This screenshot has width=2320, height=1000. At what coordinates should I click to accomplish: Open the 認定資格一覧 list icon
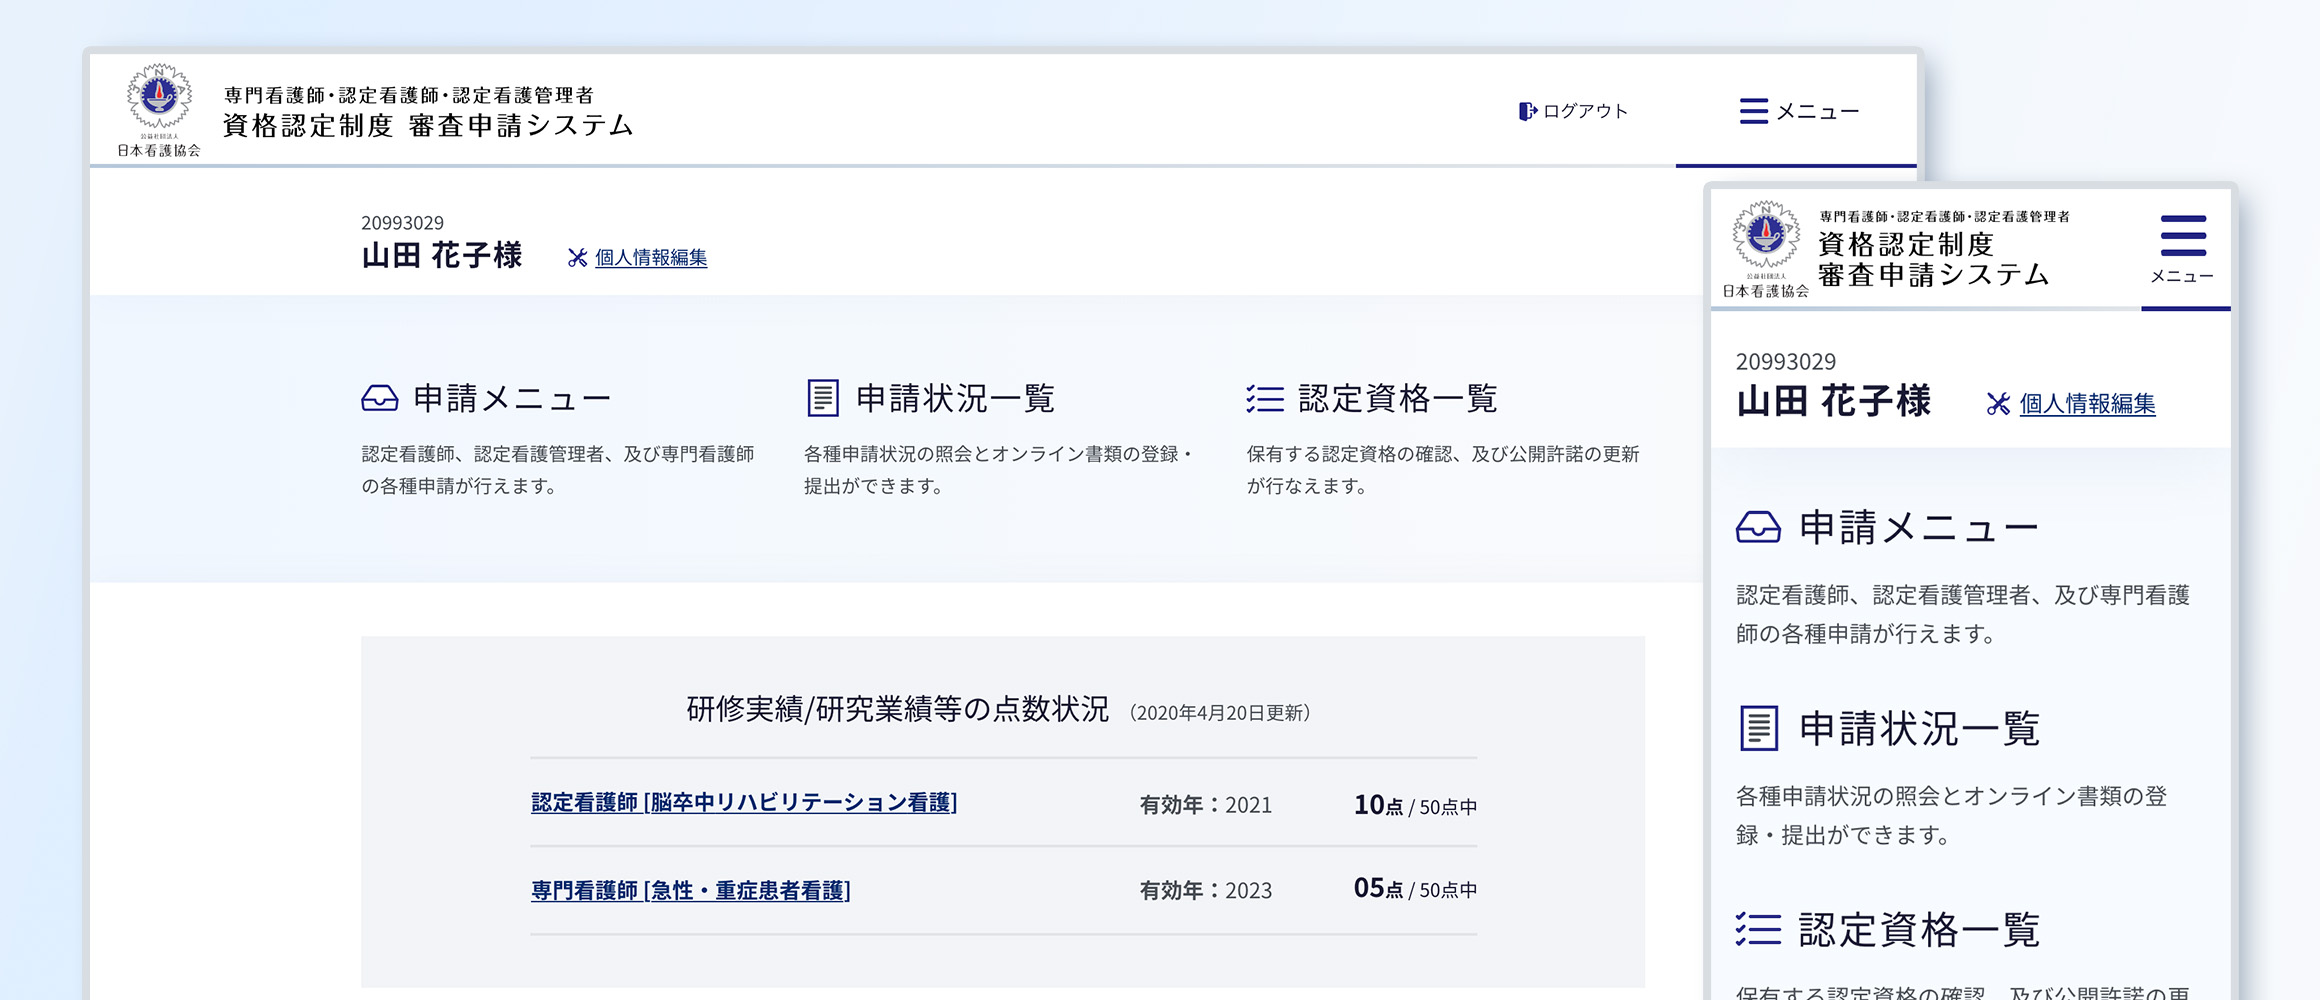click(x=1265, y=397)
